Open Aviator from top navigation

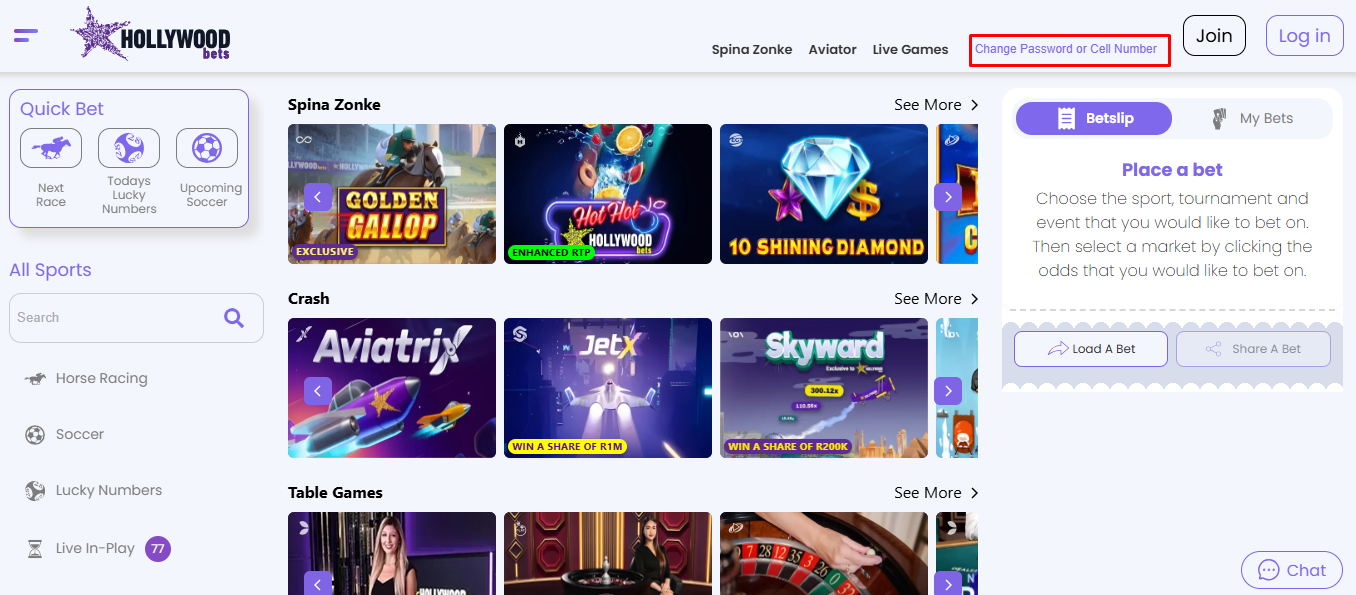[x=832, y=49]
